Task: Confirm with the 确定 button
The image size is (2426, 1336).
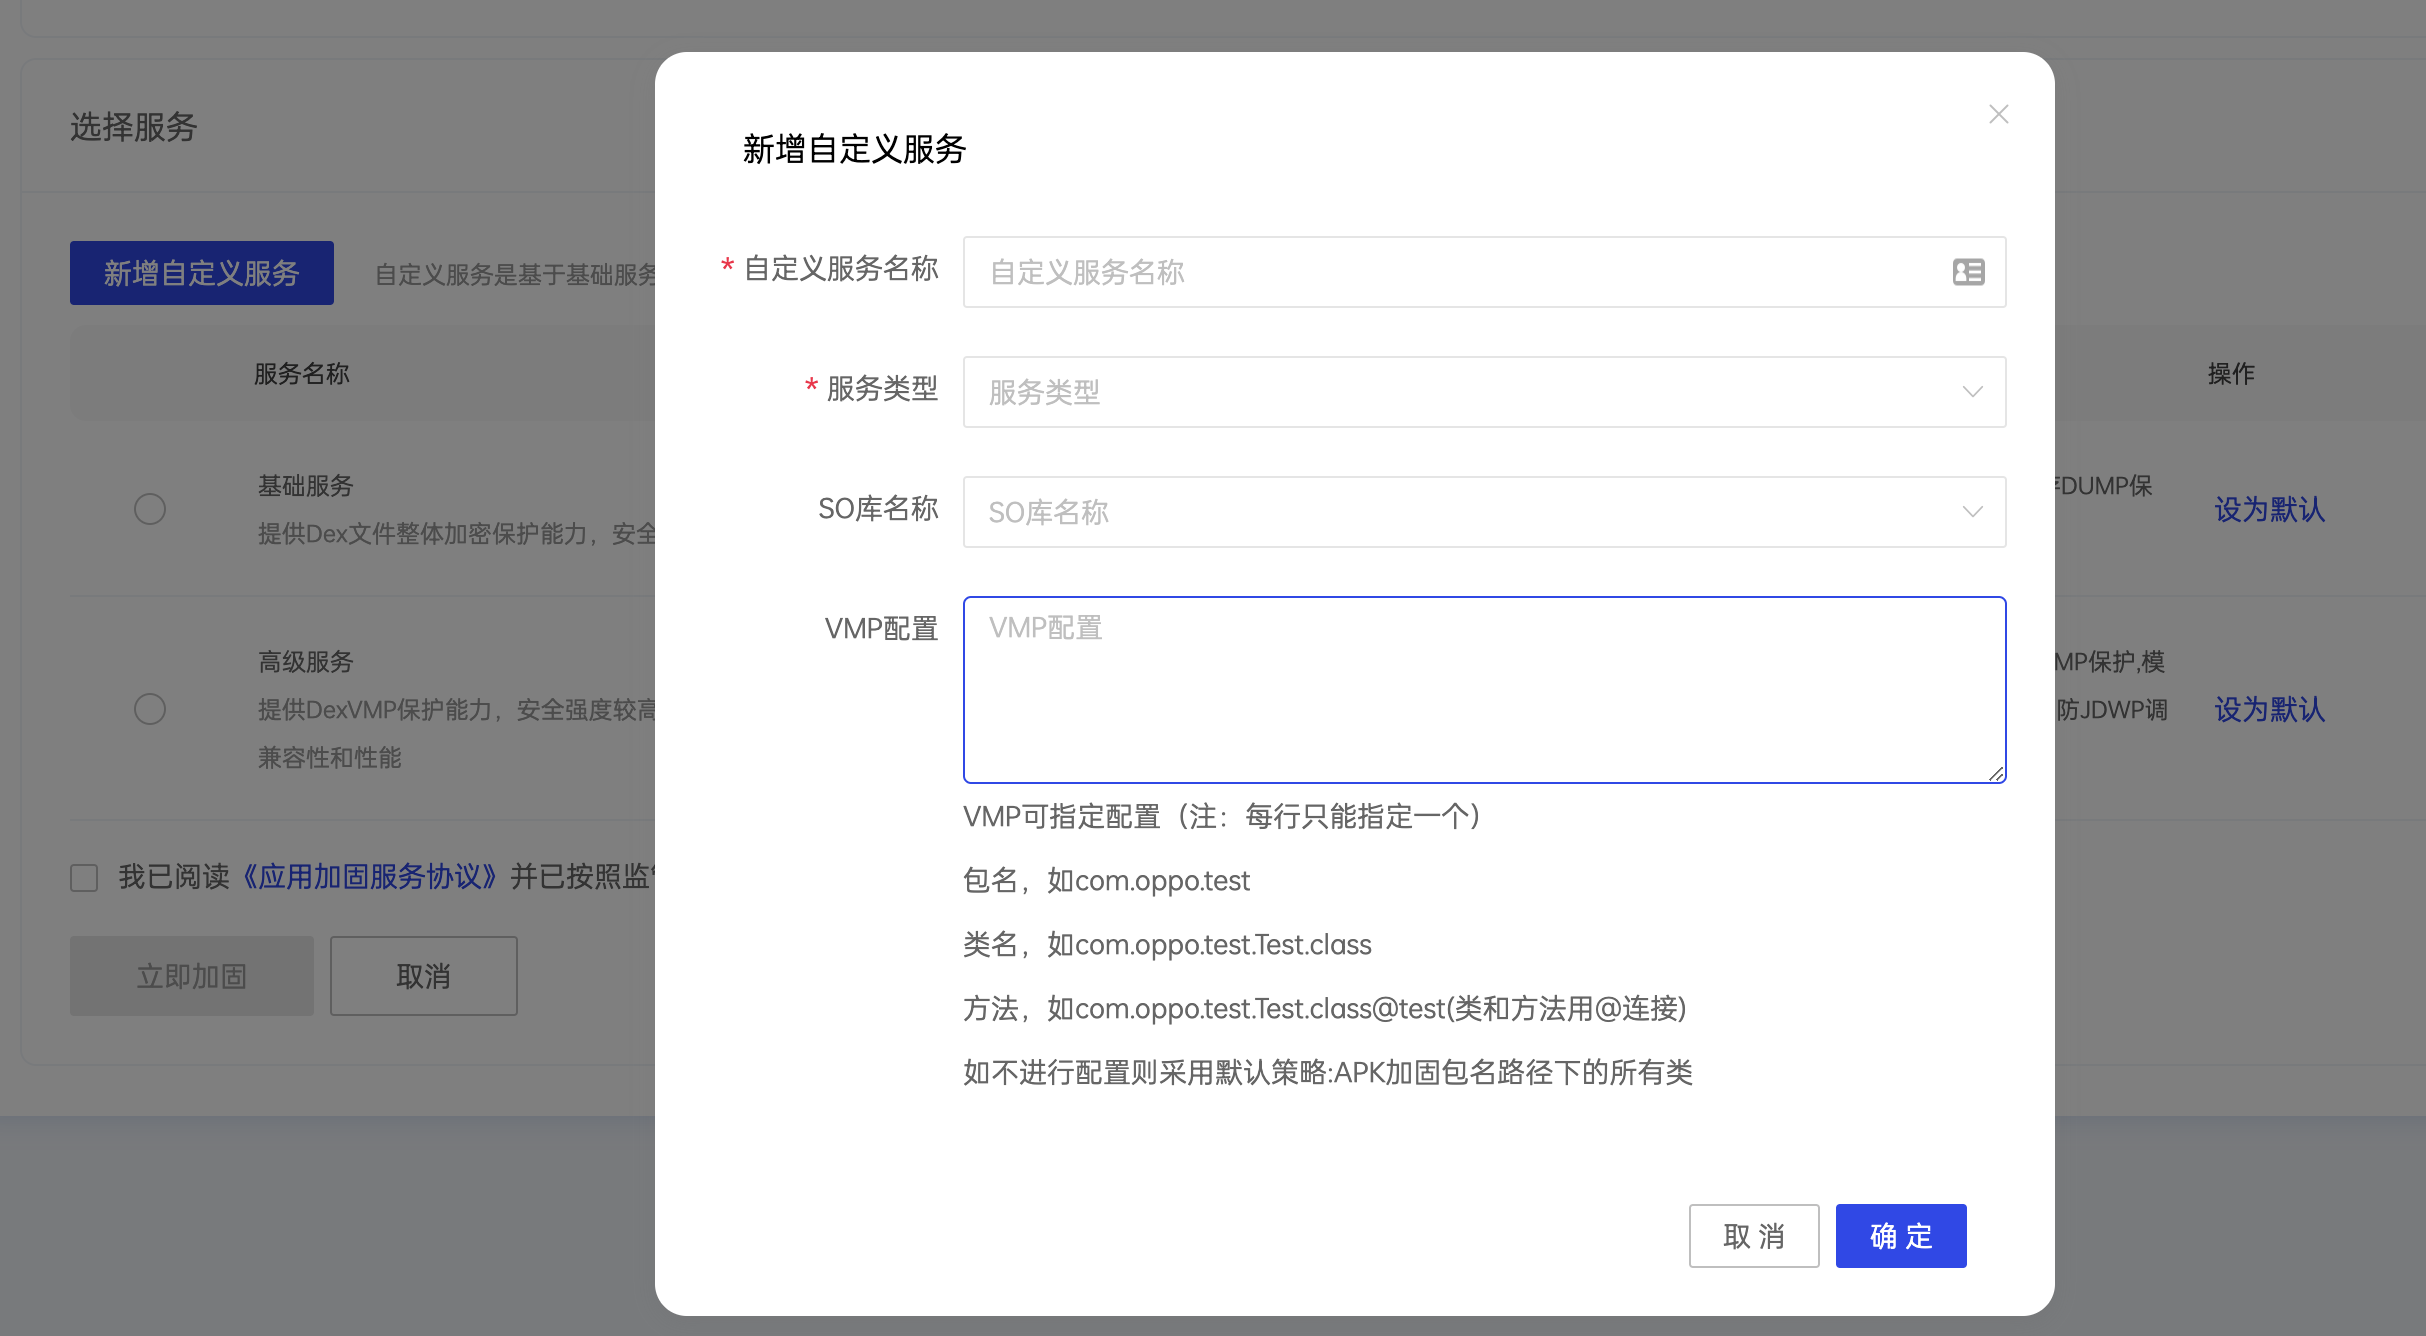Action: point(1901,1236)
